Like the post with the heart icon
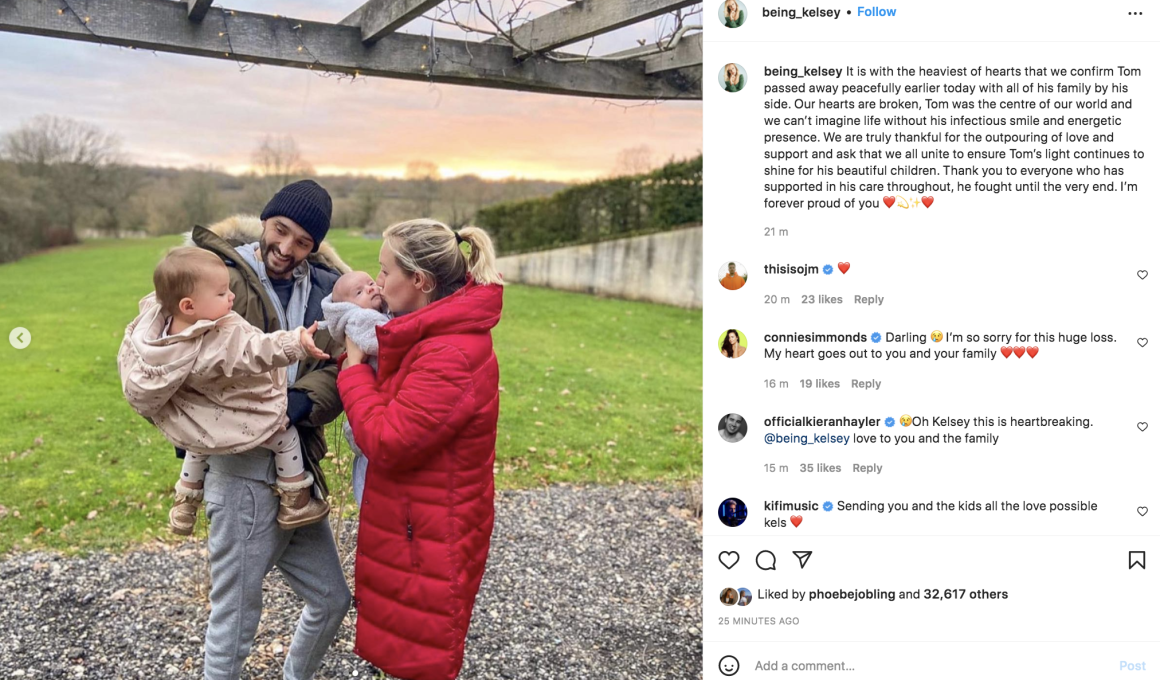 click(729, 560)
